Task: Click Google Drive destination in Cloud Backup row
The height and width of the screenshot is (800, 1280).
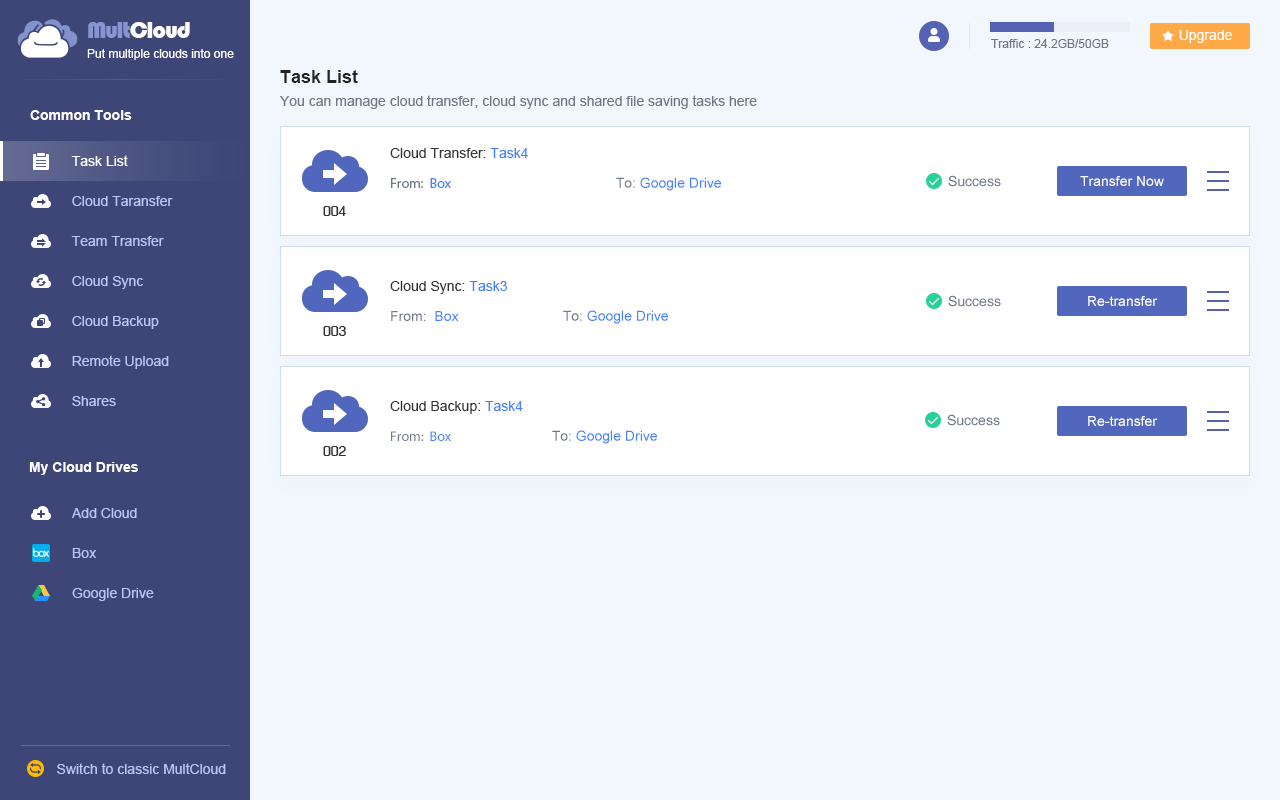Action: coord(616,436)
